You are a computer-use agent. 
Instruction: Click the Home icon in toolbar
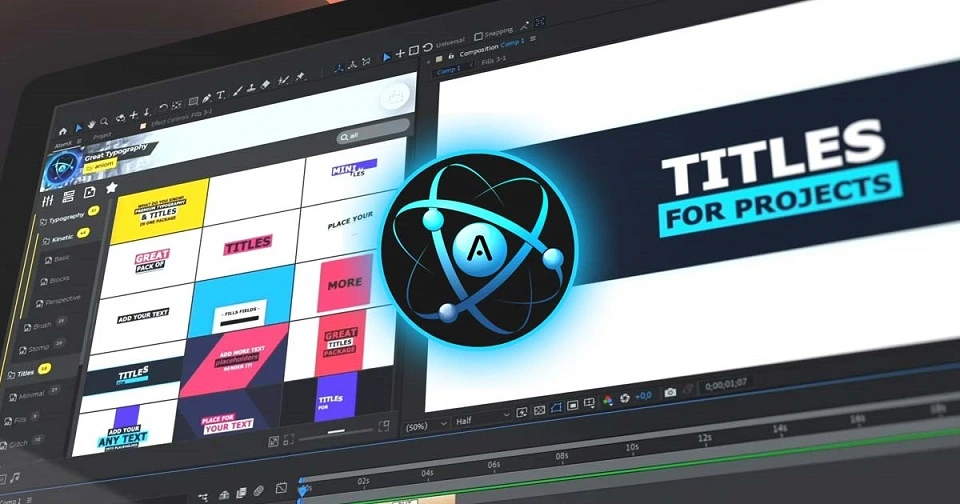[x=62, y=131]
